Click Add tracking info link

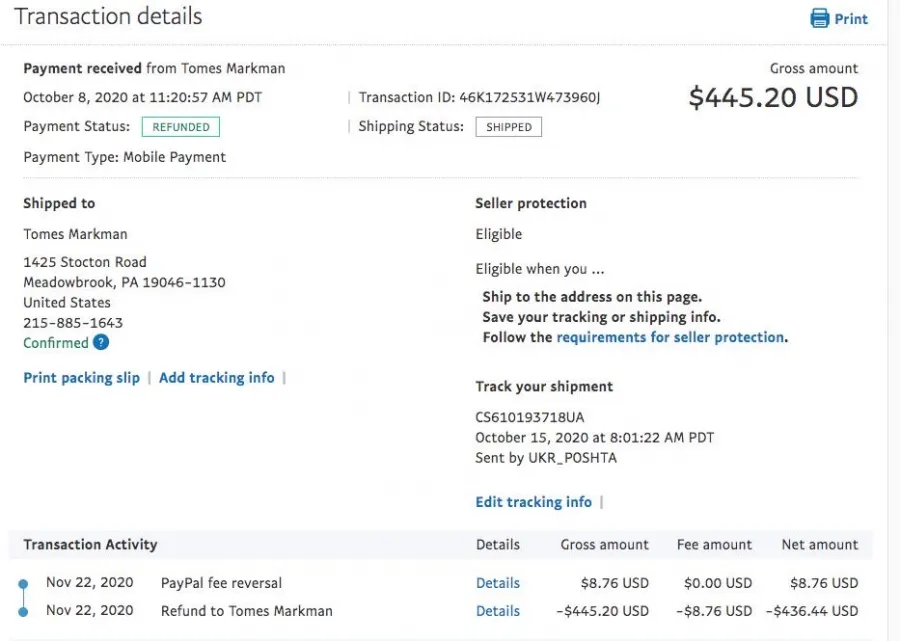(x=216, y=378)
